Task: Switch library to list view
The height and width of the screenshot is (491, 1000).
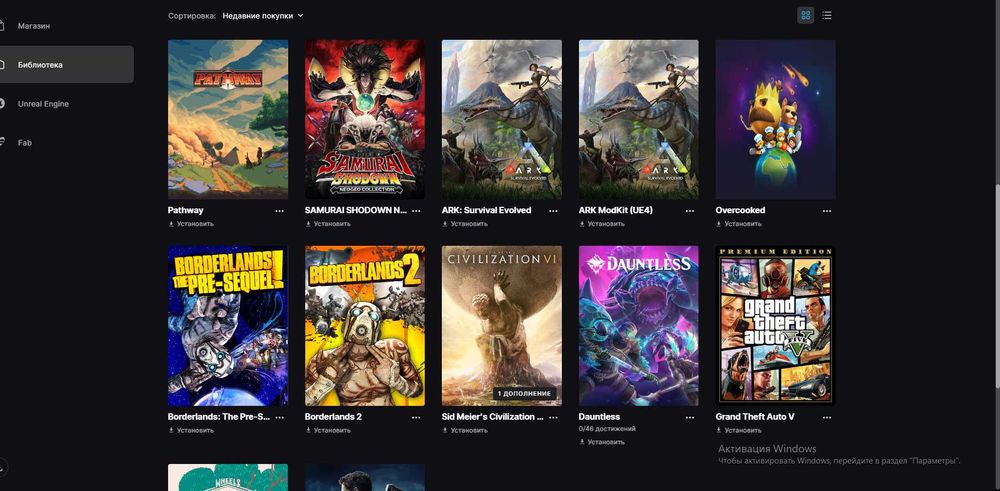Action: click(827, 15)
